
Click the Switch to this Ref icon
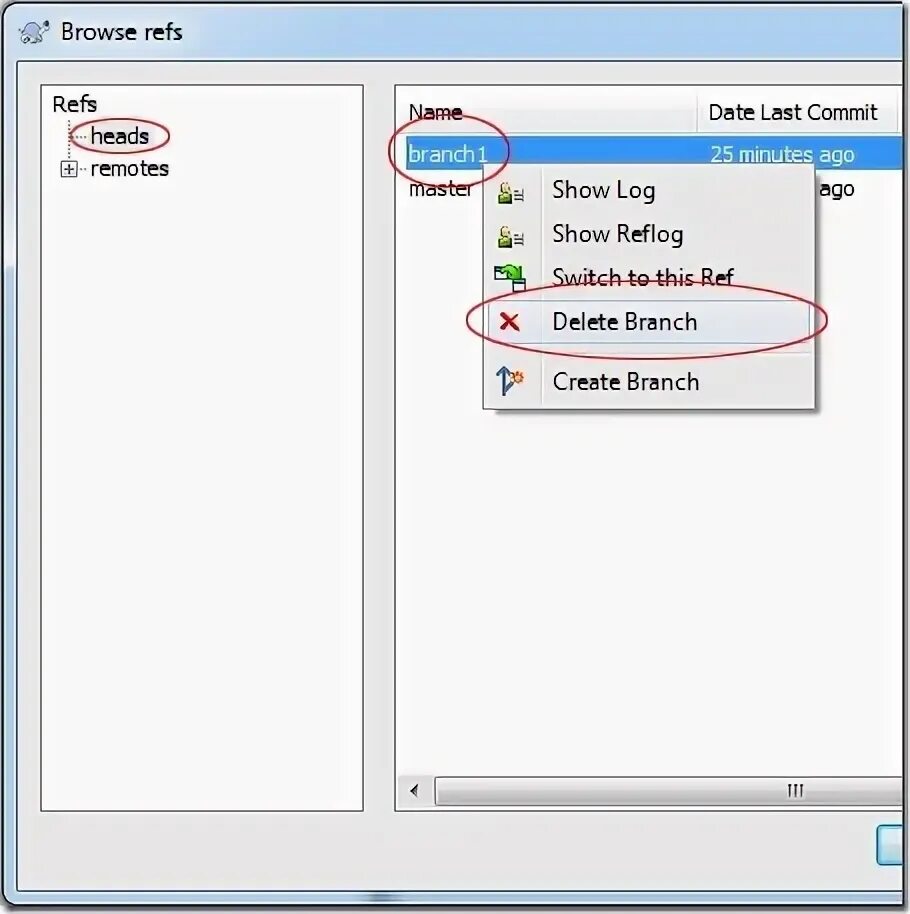pos(510,278)
